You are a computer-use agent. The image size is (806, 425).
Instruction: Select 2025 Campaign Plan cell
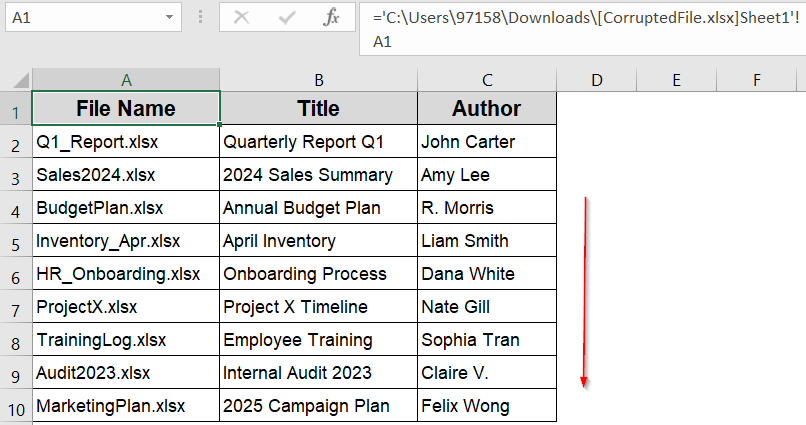(319, 405)
